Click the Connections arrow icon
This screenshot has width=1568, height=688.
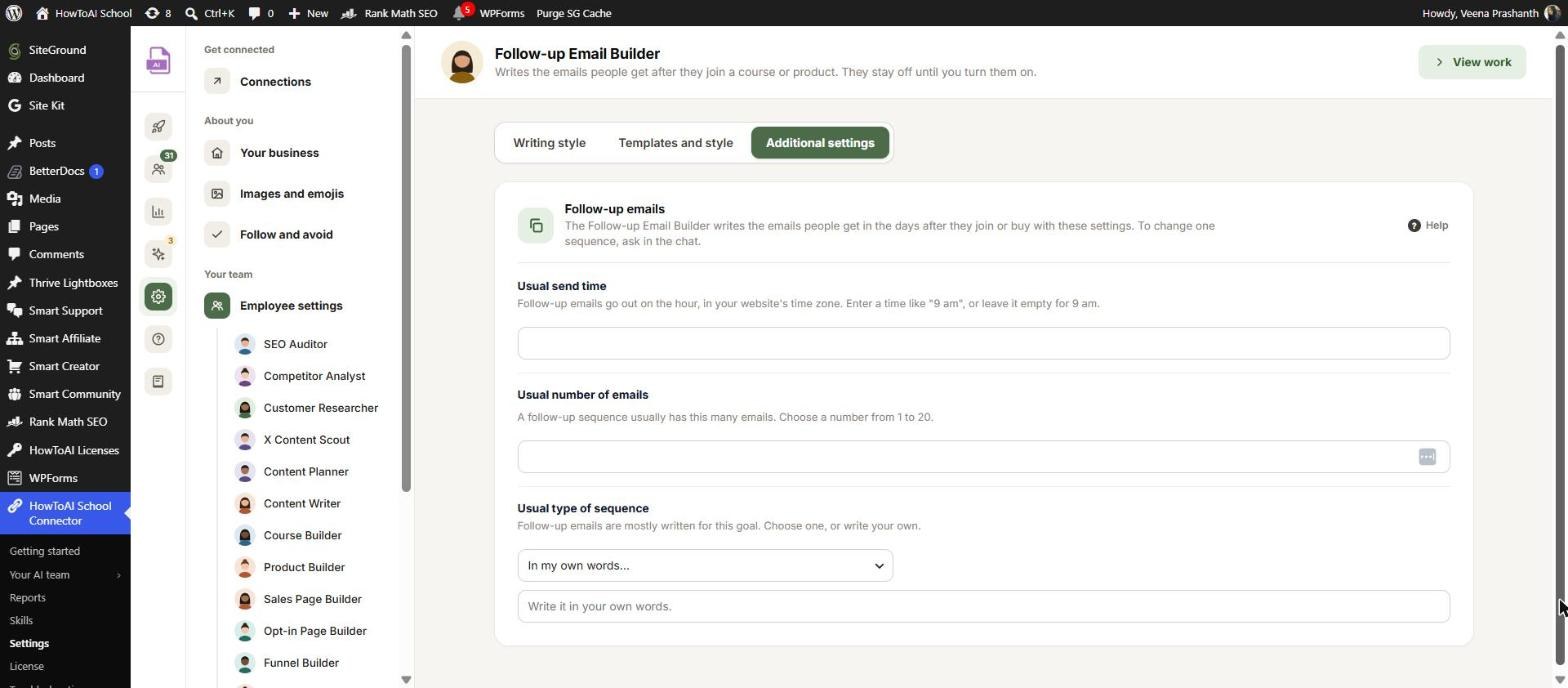(x=217, y=81)
